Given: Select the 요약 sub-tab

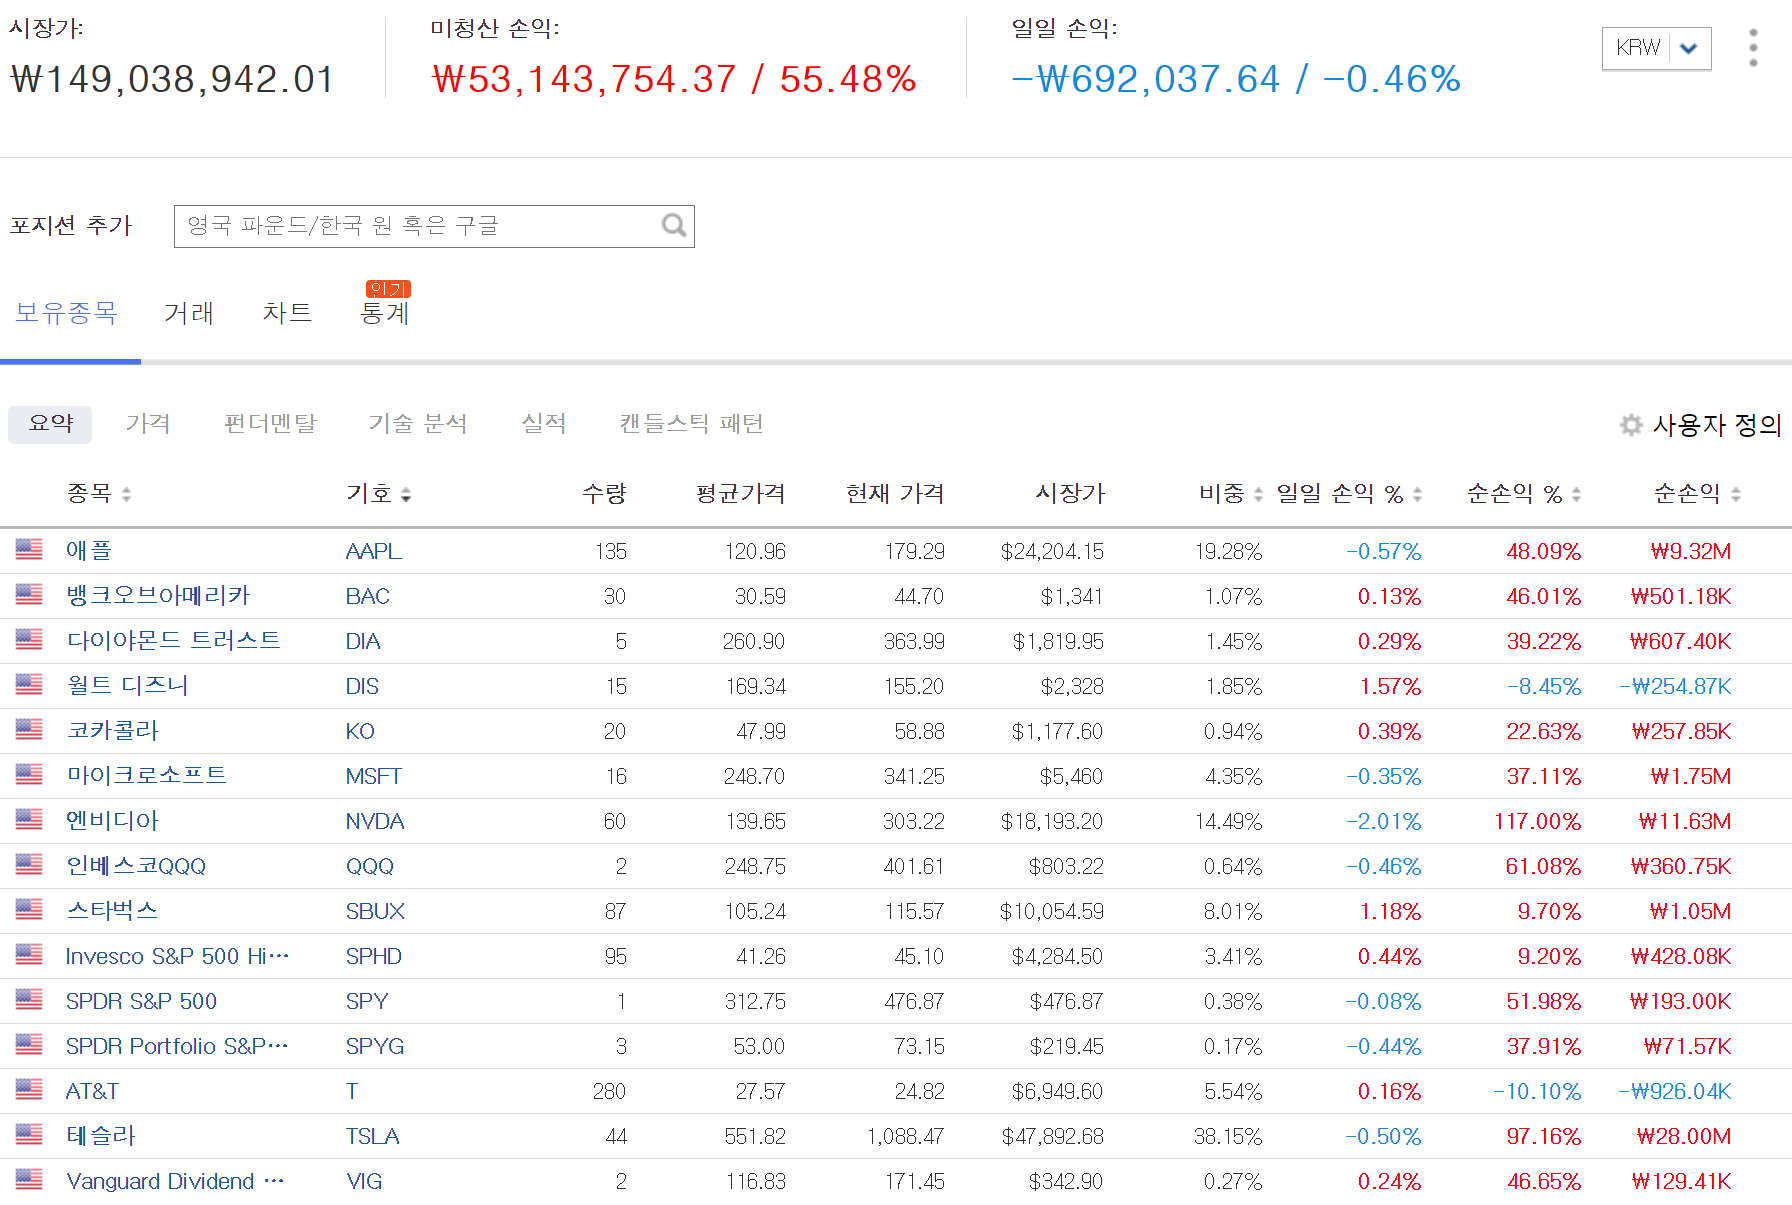Looking at the screenshot, I should click(x=50, y=424).
